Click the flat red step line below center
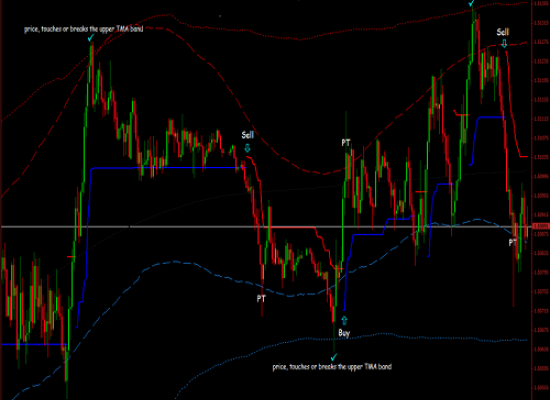The width and height of the screenshot is (550, 400). 293,228
